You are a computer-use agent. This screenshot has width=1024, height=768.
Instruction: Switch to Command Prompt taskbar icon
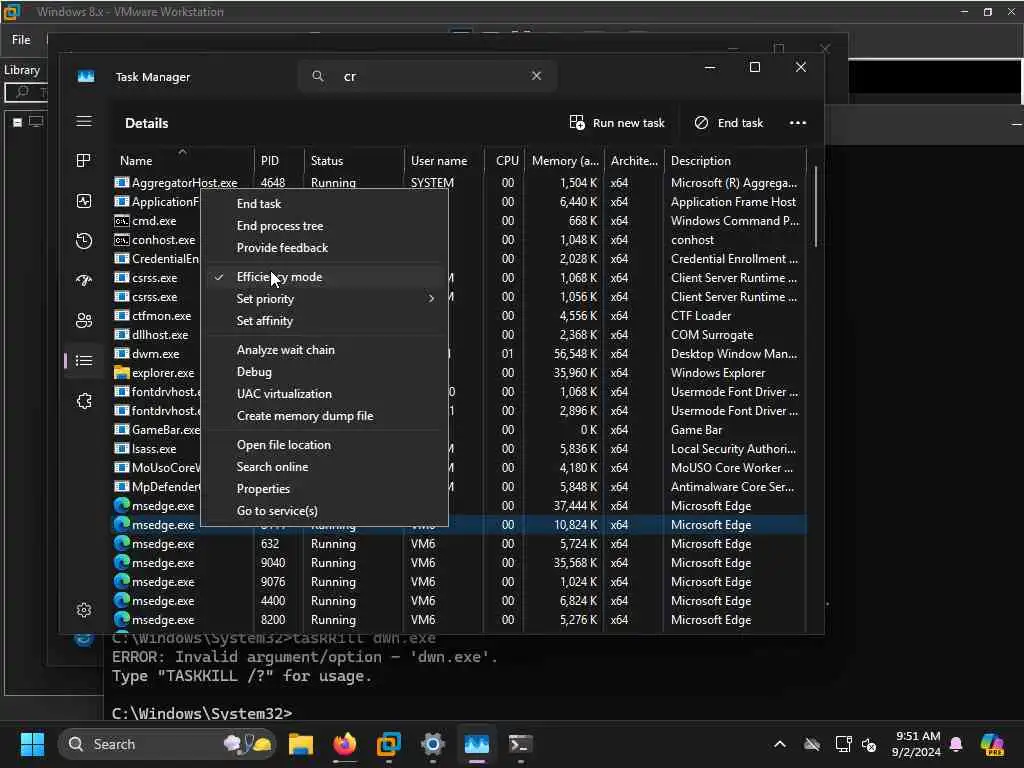click(x=520, y=744)
